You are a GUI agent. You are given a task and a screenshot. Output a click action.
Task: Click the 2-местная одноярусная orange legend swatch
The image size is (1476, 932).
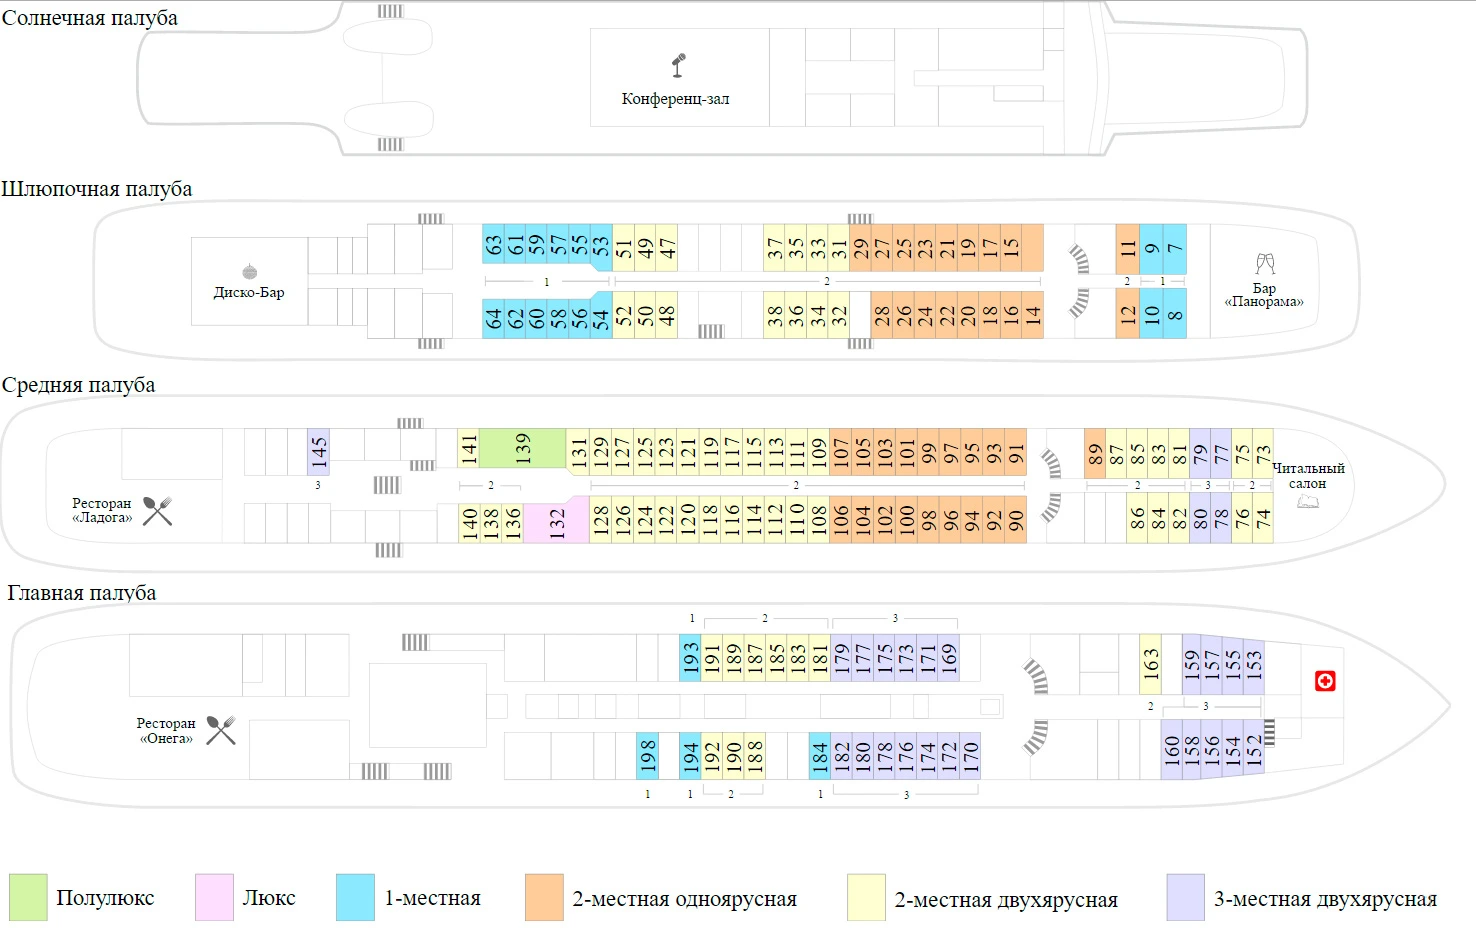(x=544, y=897)
